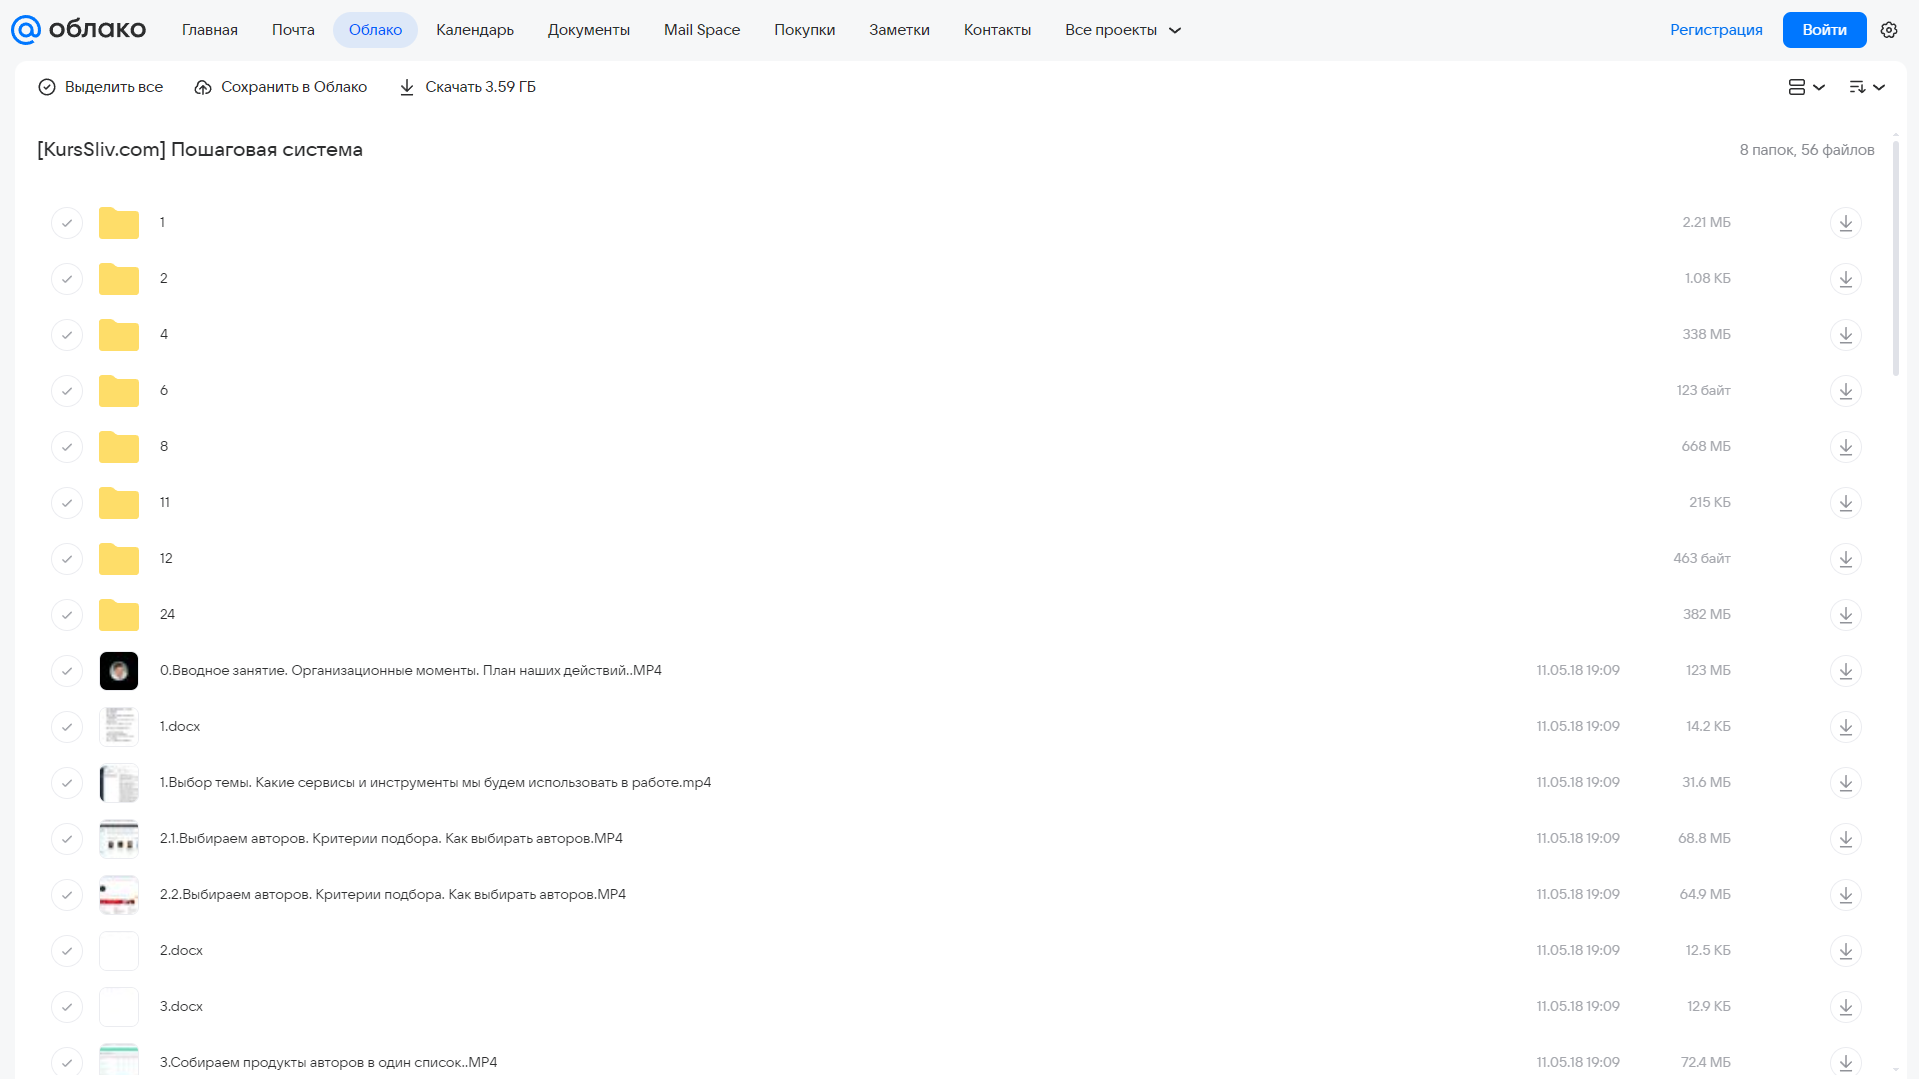This screenshot has width=1919, height=1079.
Task: Open the thumbnail of the 0.Вводное занятие video
Action: click(x=119, y=670)
